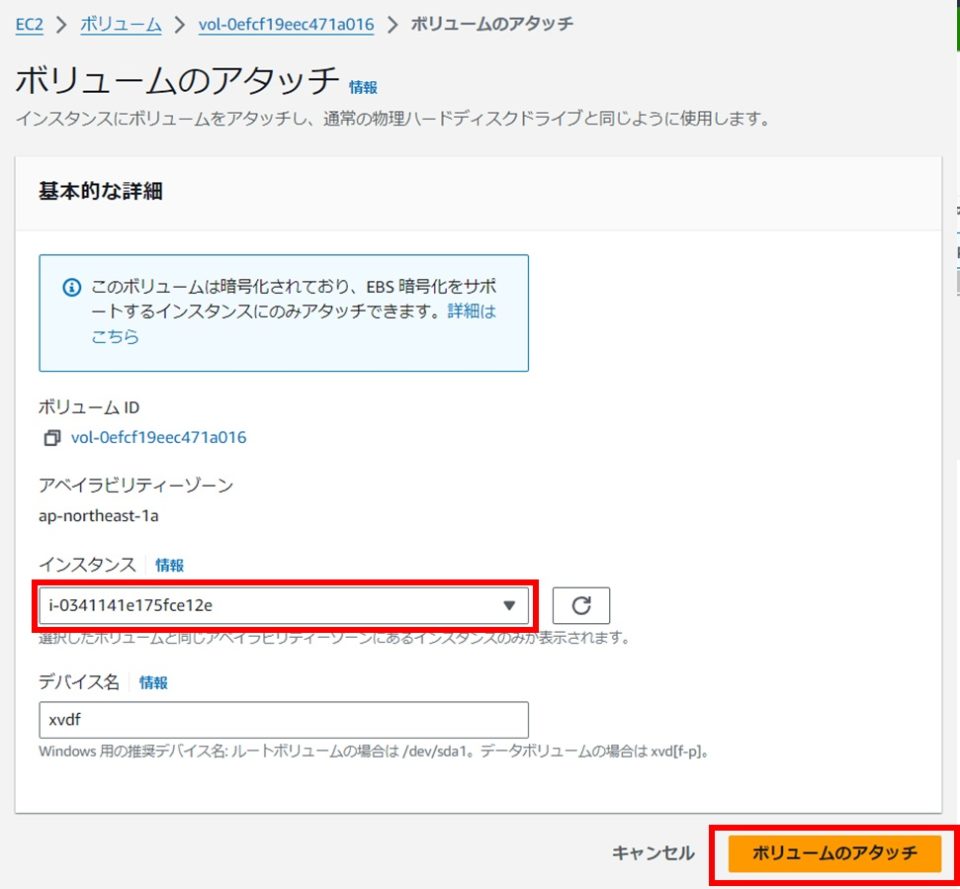Navigate to the EC2 breadcrumb
The height and width of the screenshot is (889, 960).
click(x=28, y=24)
